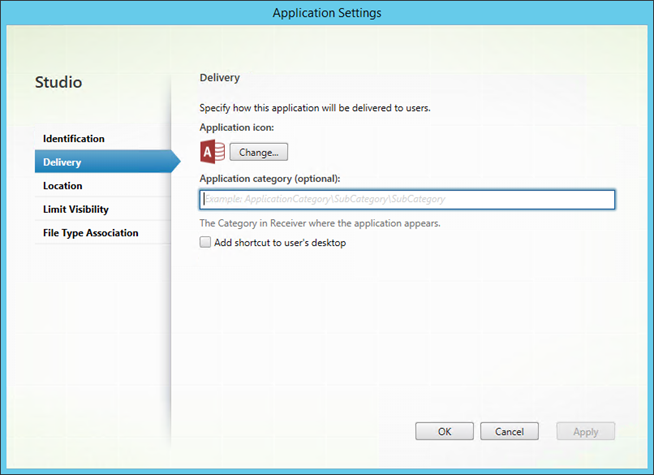Open the Location section
This screenshot has height=475, width=654.
tap(63, 186)
